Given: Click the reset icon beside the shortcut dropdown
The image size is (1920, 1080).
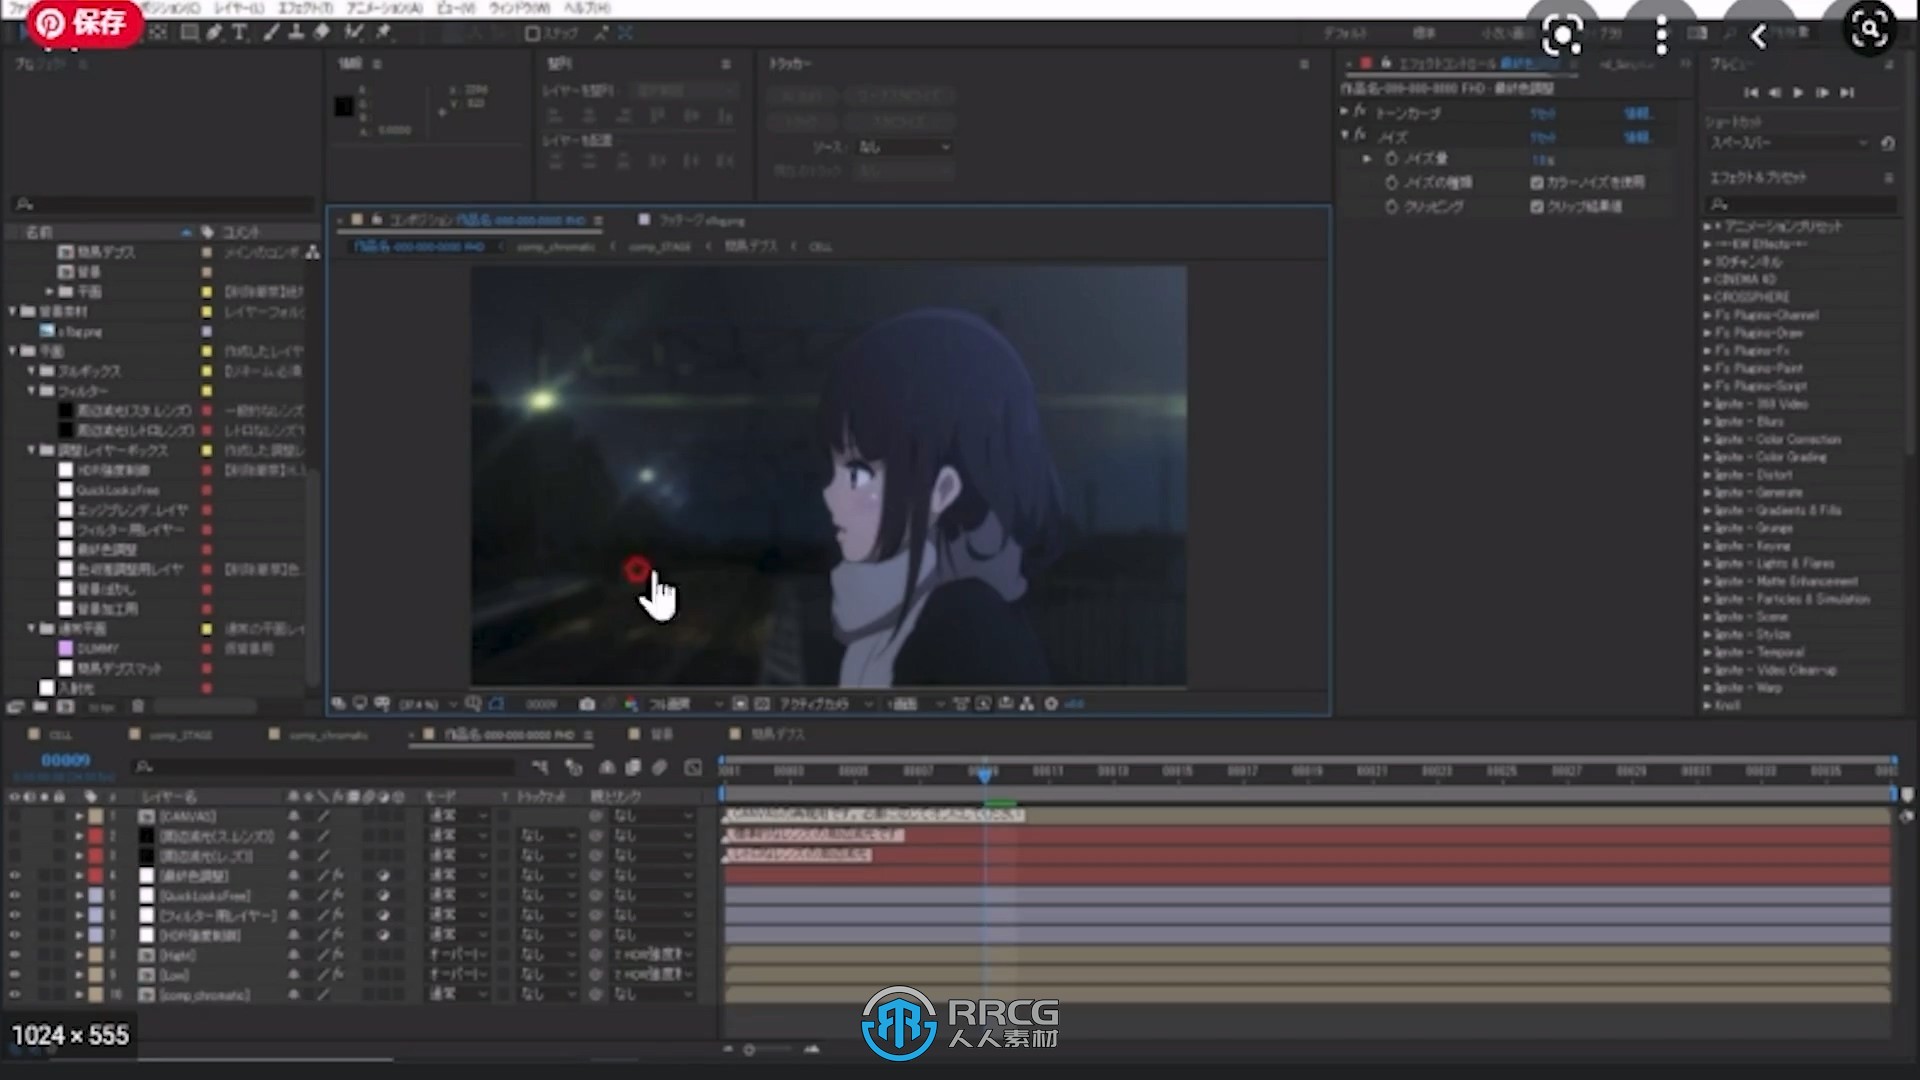Looking at the screenshot, I should pyautogui.click(x=1888, y=143).
